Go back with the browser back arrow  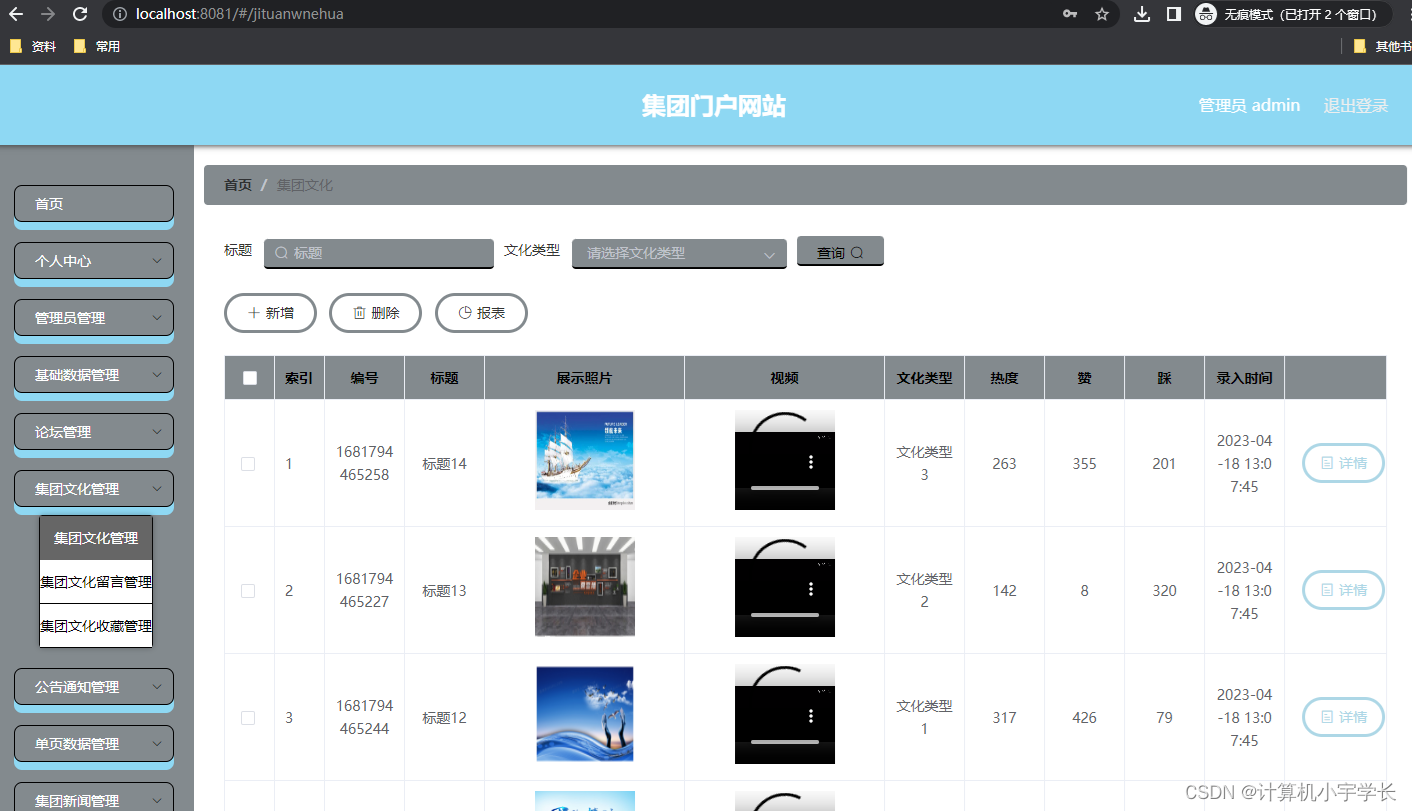[16, 14]
